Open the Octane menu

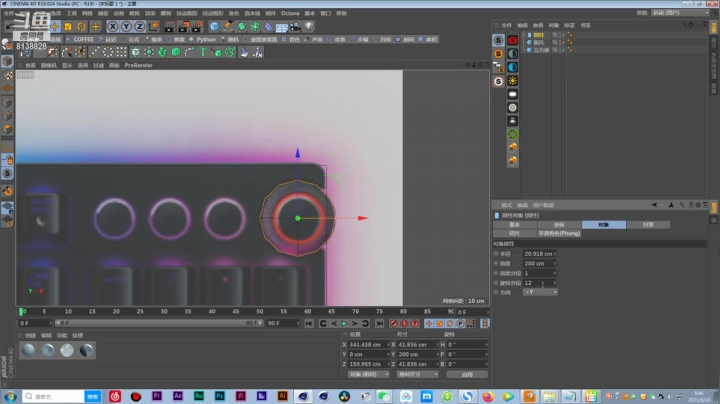click(x=290, y=13)
